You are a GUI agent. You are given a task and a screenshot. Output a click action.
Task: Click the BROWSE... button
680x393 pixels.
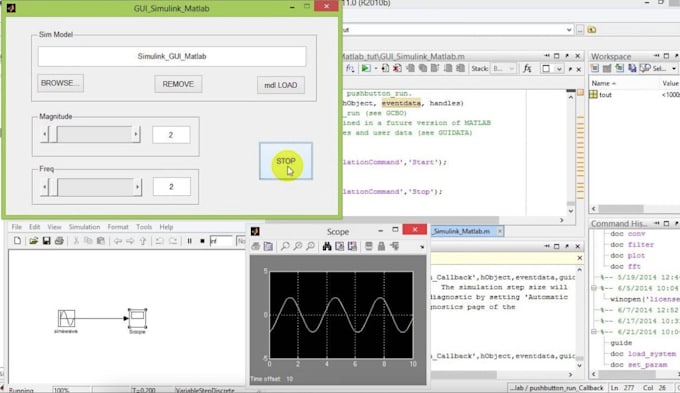(x=60, y=83)
